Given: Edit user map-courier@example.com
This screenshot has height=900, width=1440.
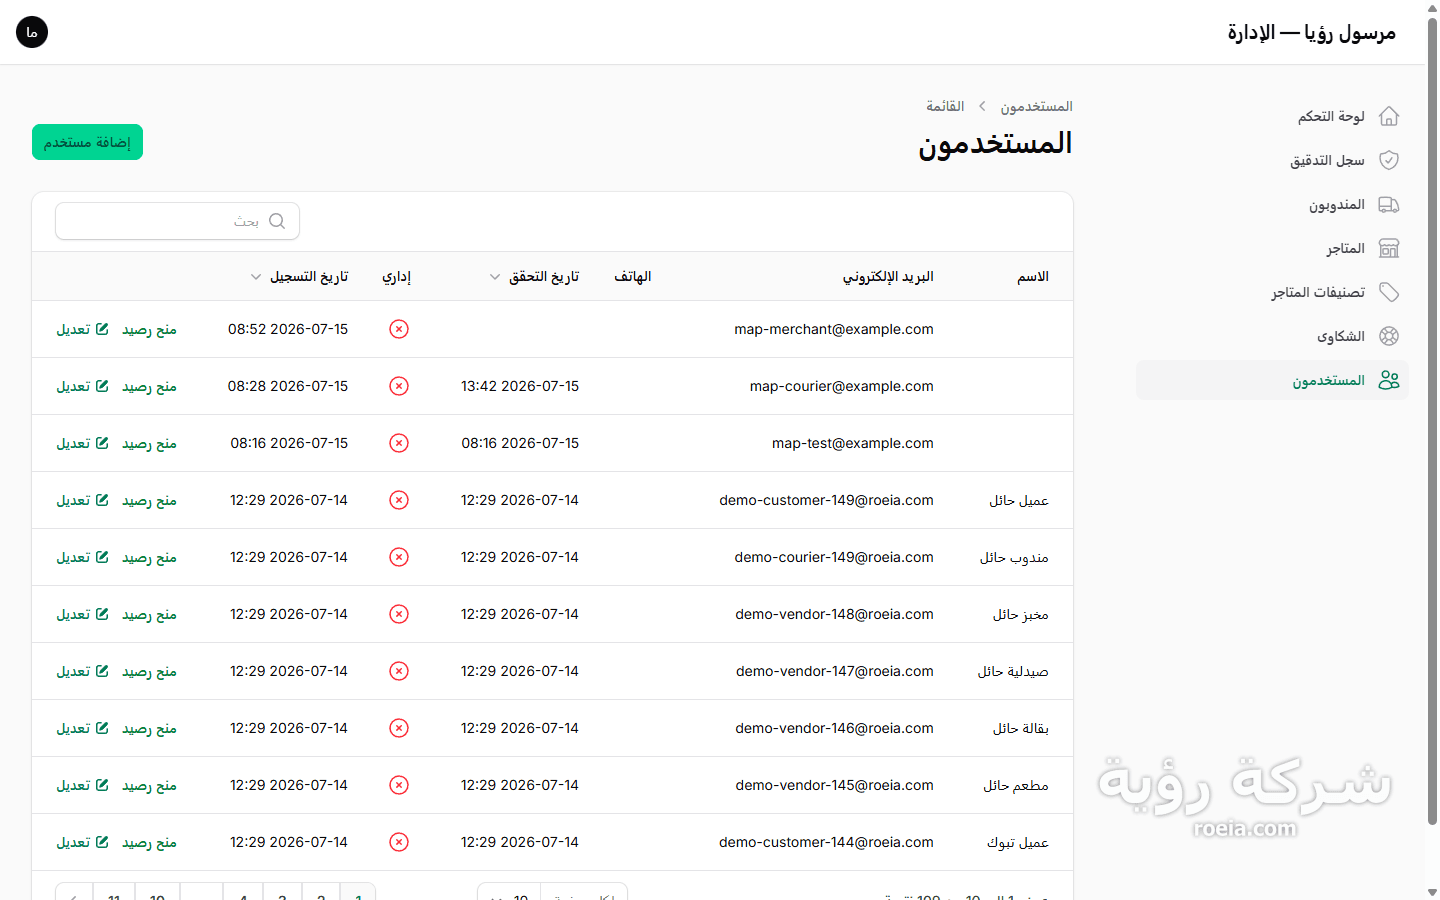Looking at the screenshot, I should 82,386.
